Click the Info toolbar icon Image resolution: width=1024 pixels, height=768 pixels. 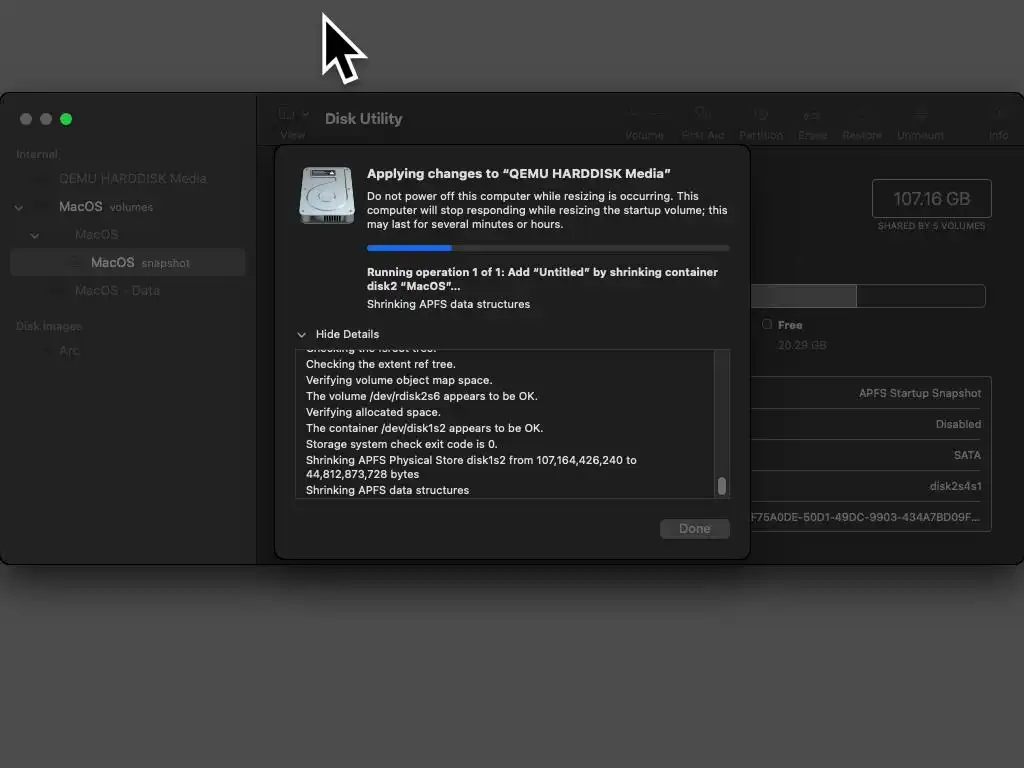(999, 114)
